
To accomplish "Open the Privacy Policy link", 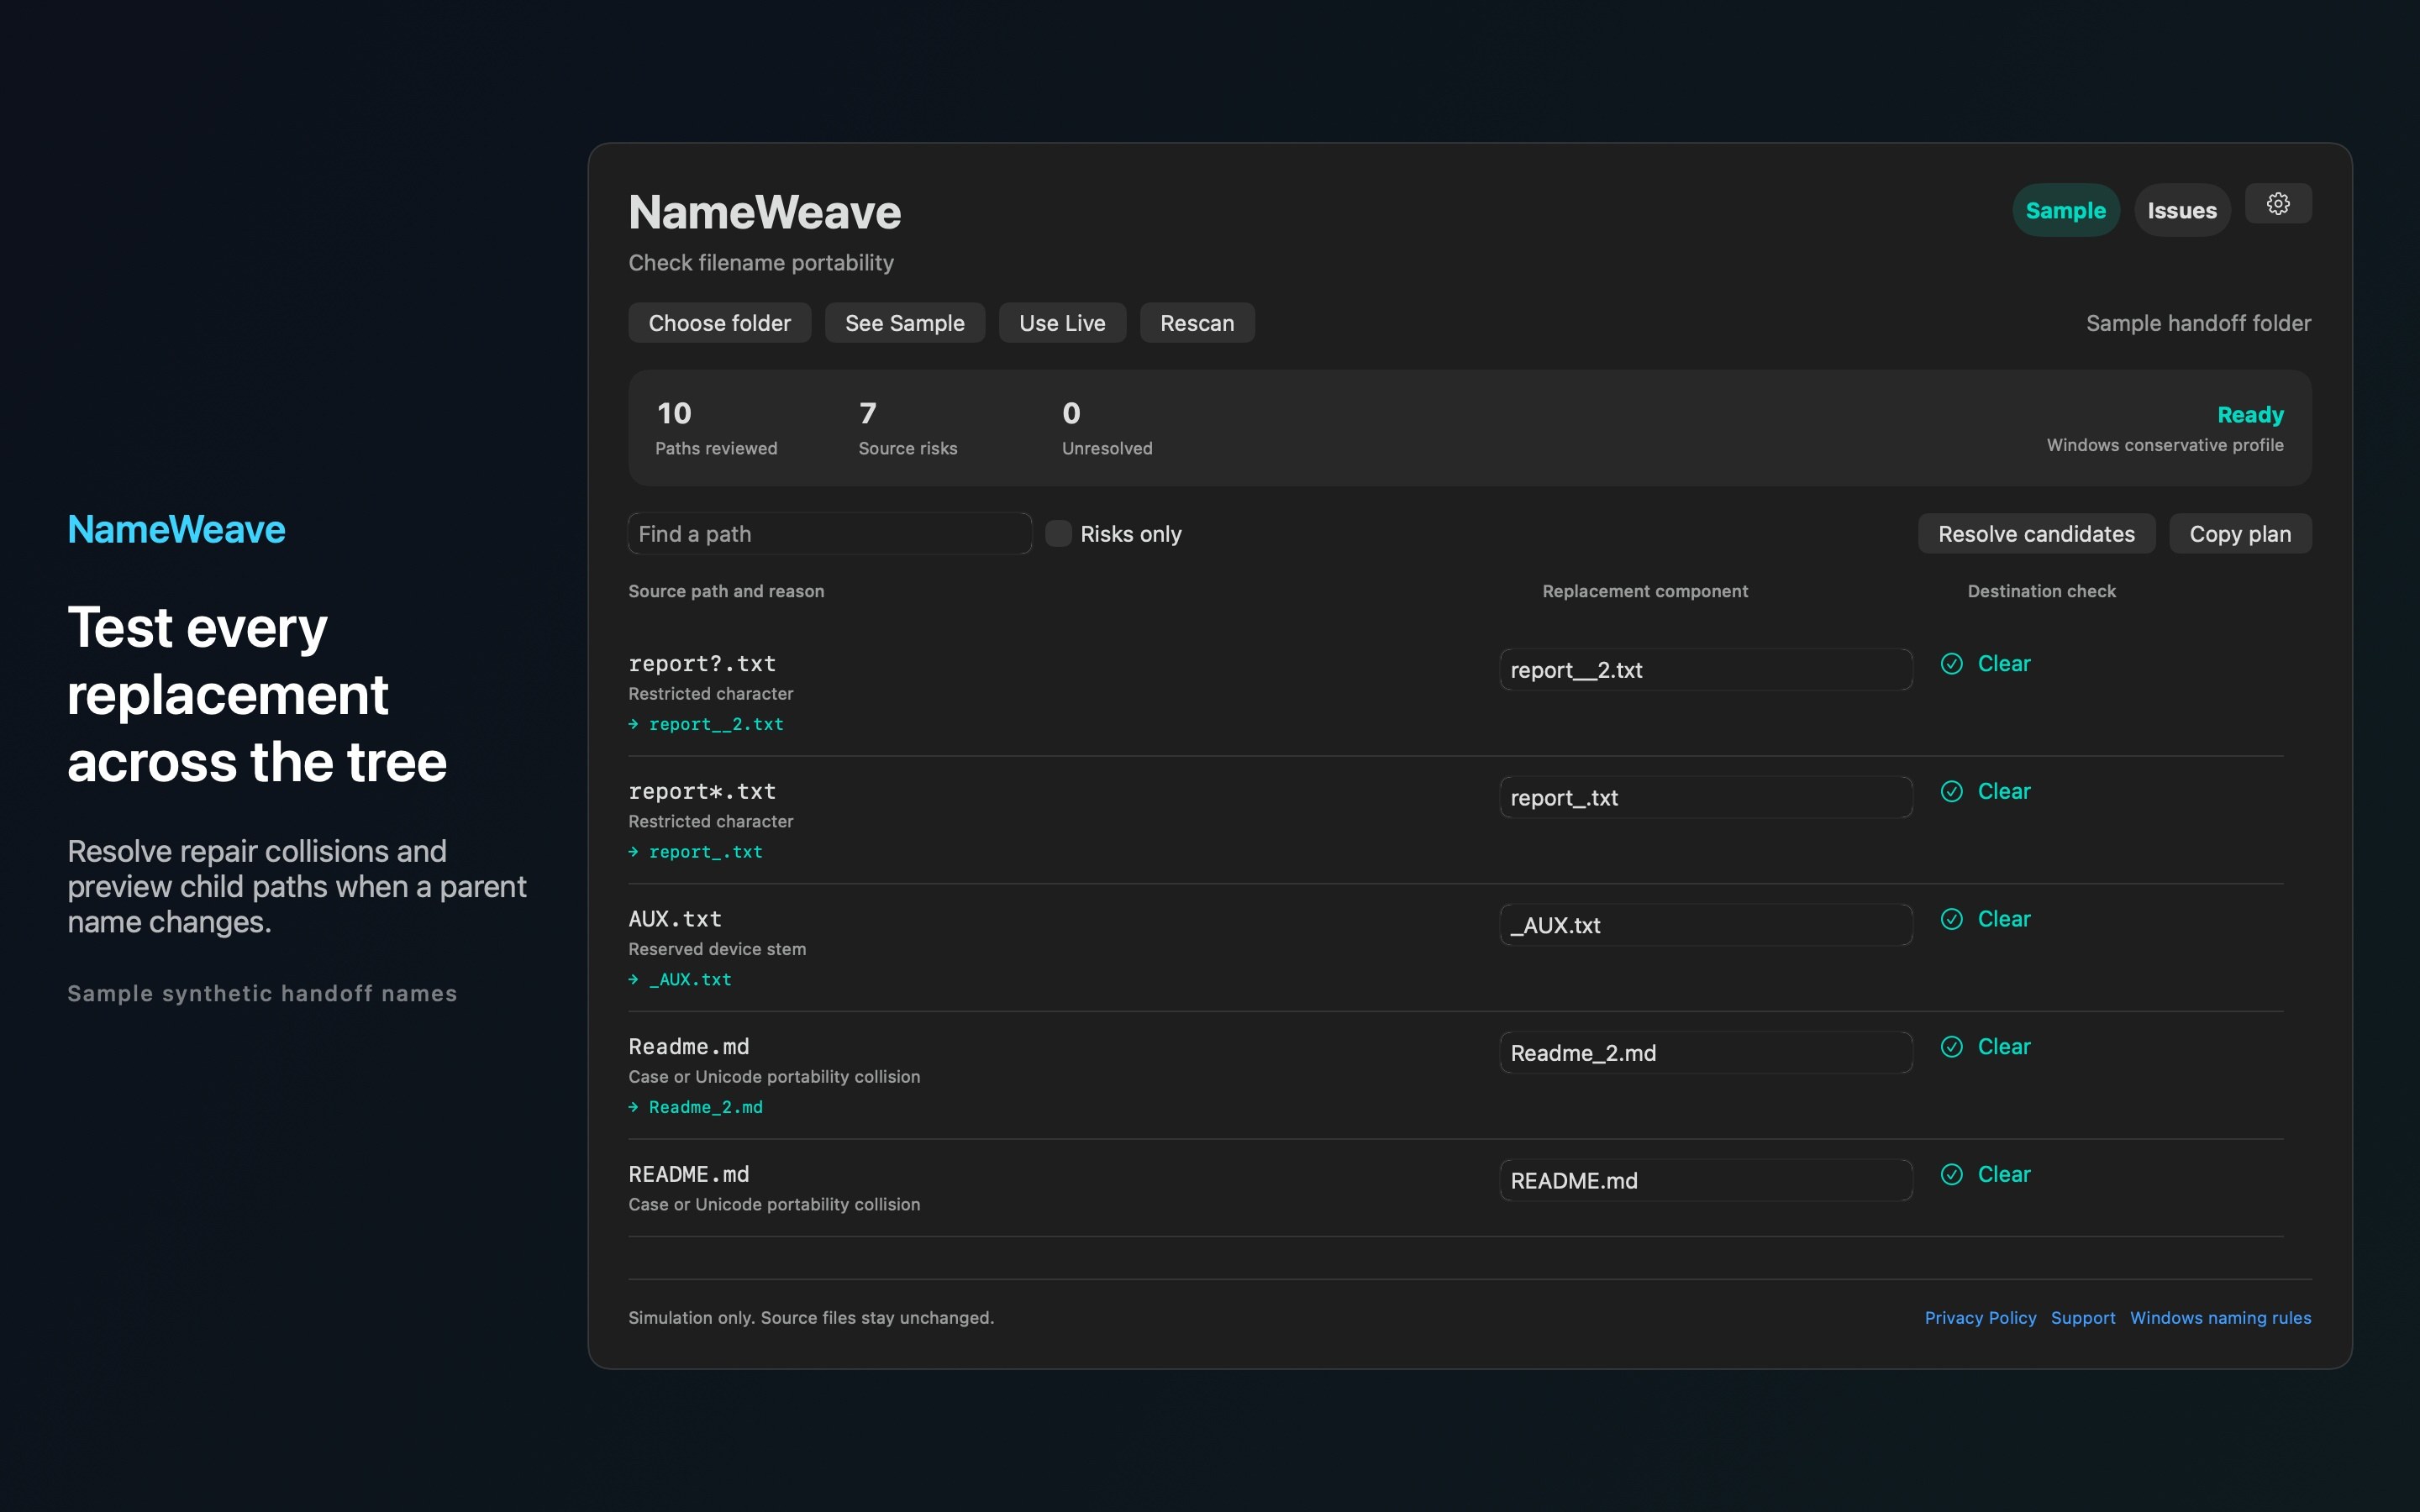I will pos(1980,1318).
